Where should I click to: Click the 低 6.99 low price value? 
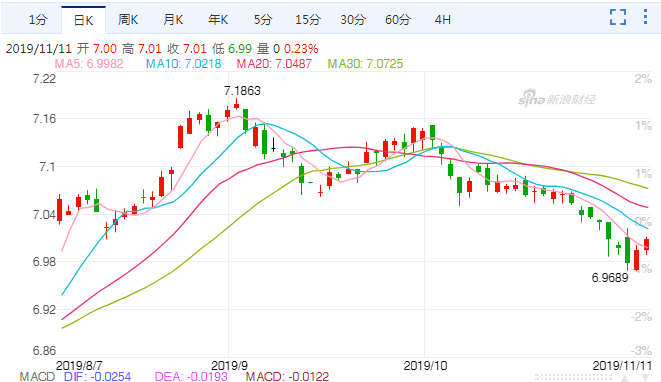click(x=232, y=48)
